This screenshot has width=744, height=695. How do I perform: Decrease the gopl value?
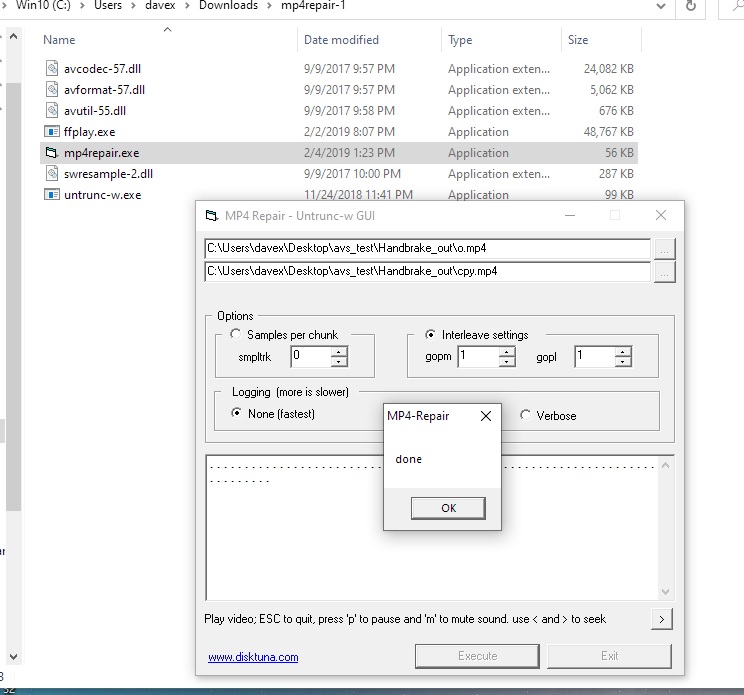[623, 361]
